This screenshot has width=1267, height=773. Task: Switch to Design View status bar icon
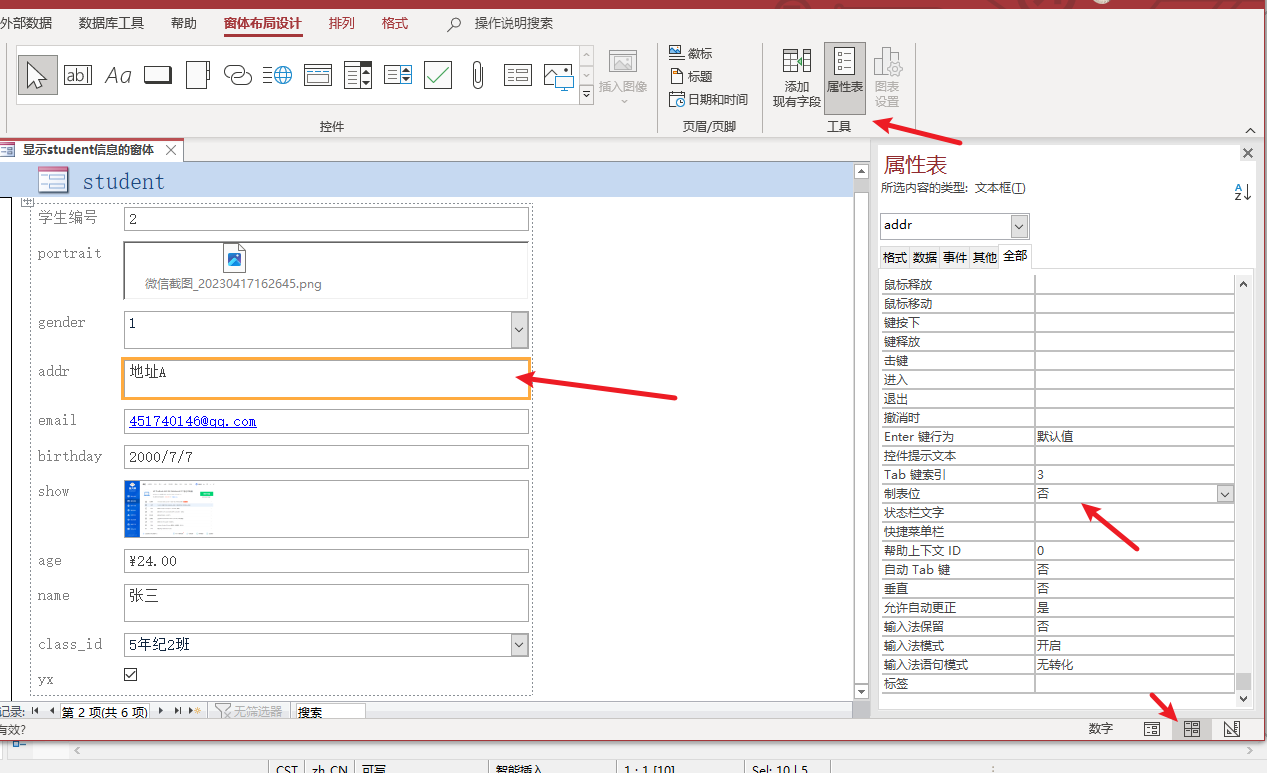tap(1232, 729)
